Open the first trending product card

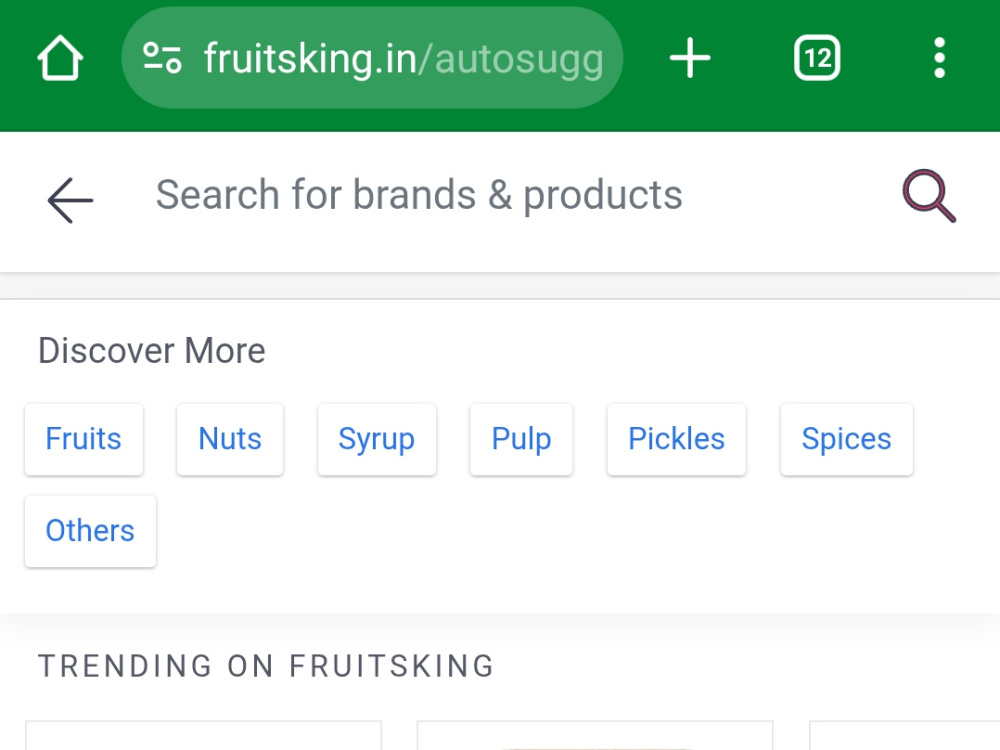pos(203,735)
